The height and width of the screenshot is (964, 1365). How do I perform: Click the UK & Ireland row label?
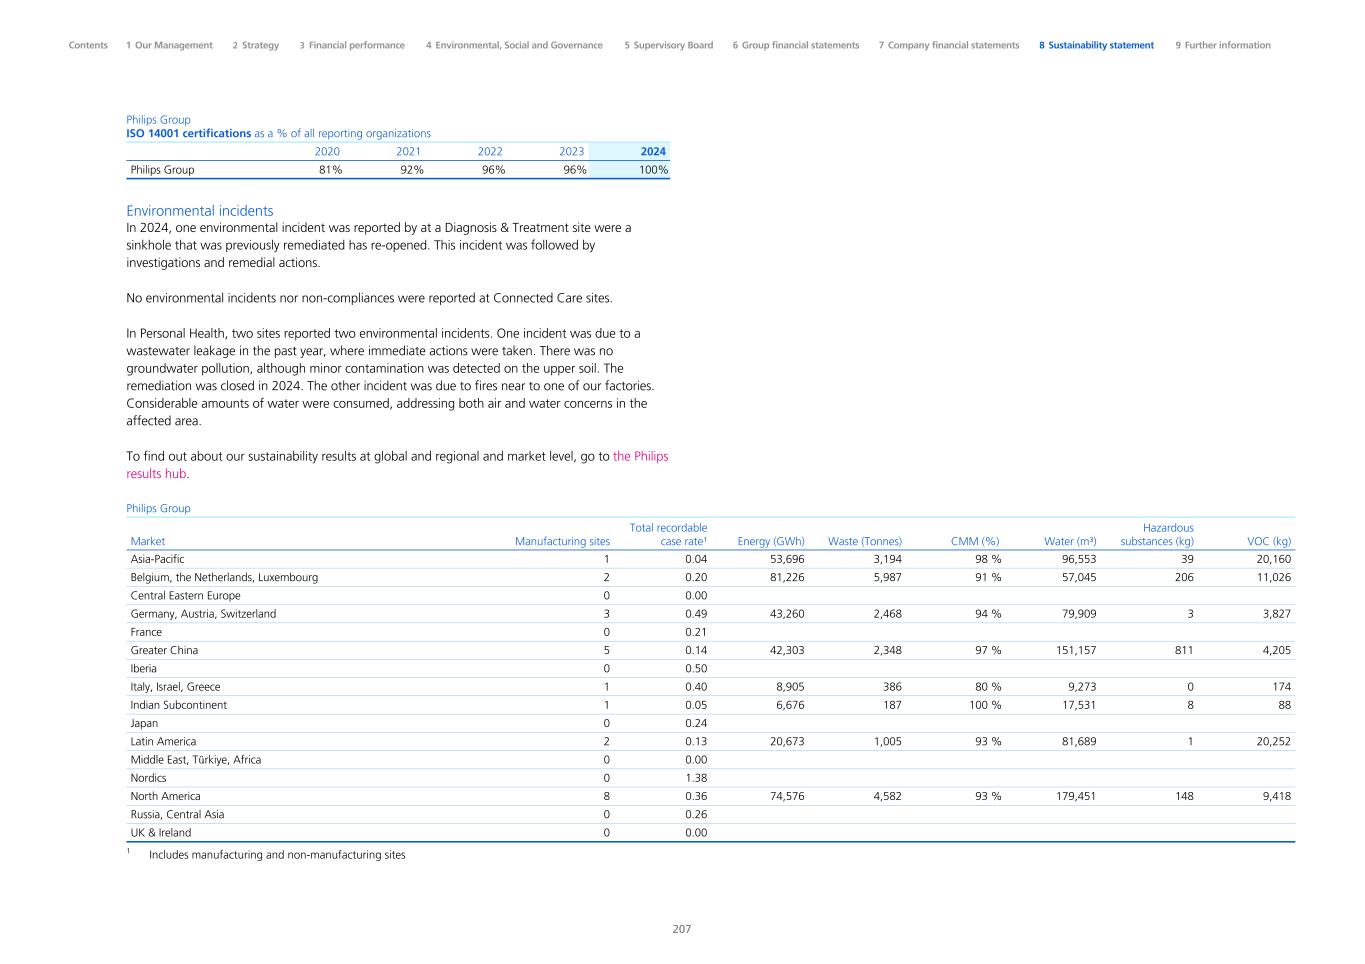pyautogui.click(x=160, y=832)
